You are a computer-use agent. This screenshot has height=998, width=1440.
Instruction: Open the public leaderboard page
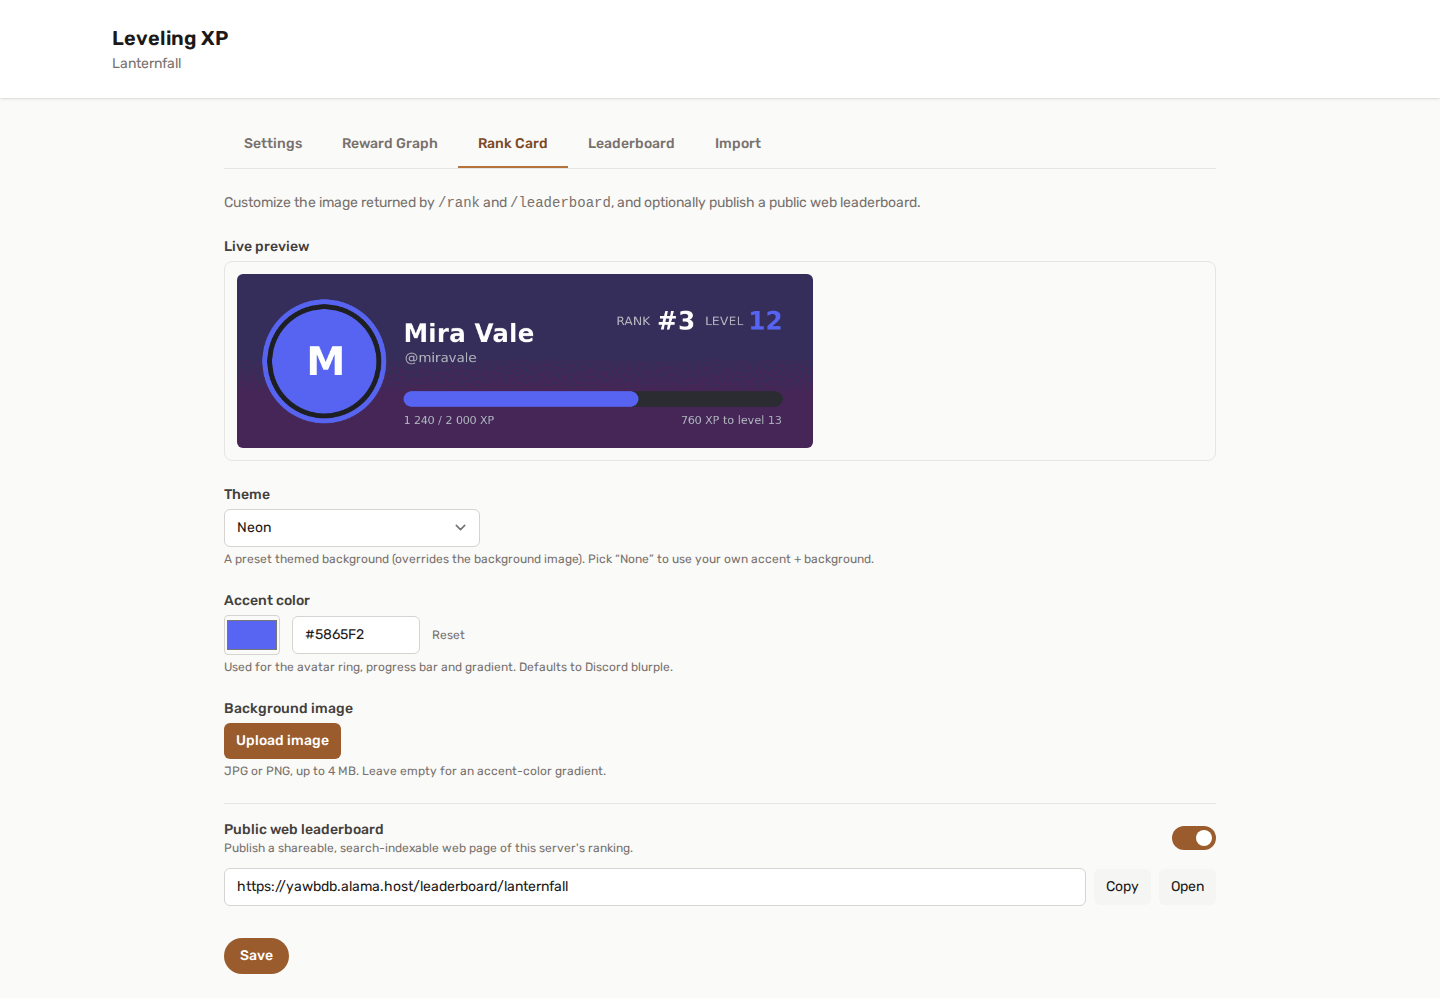1187,887
